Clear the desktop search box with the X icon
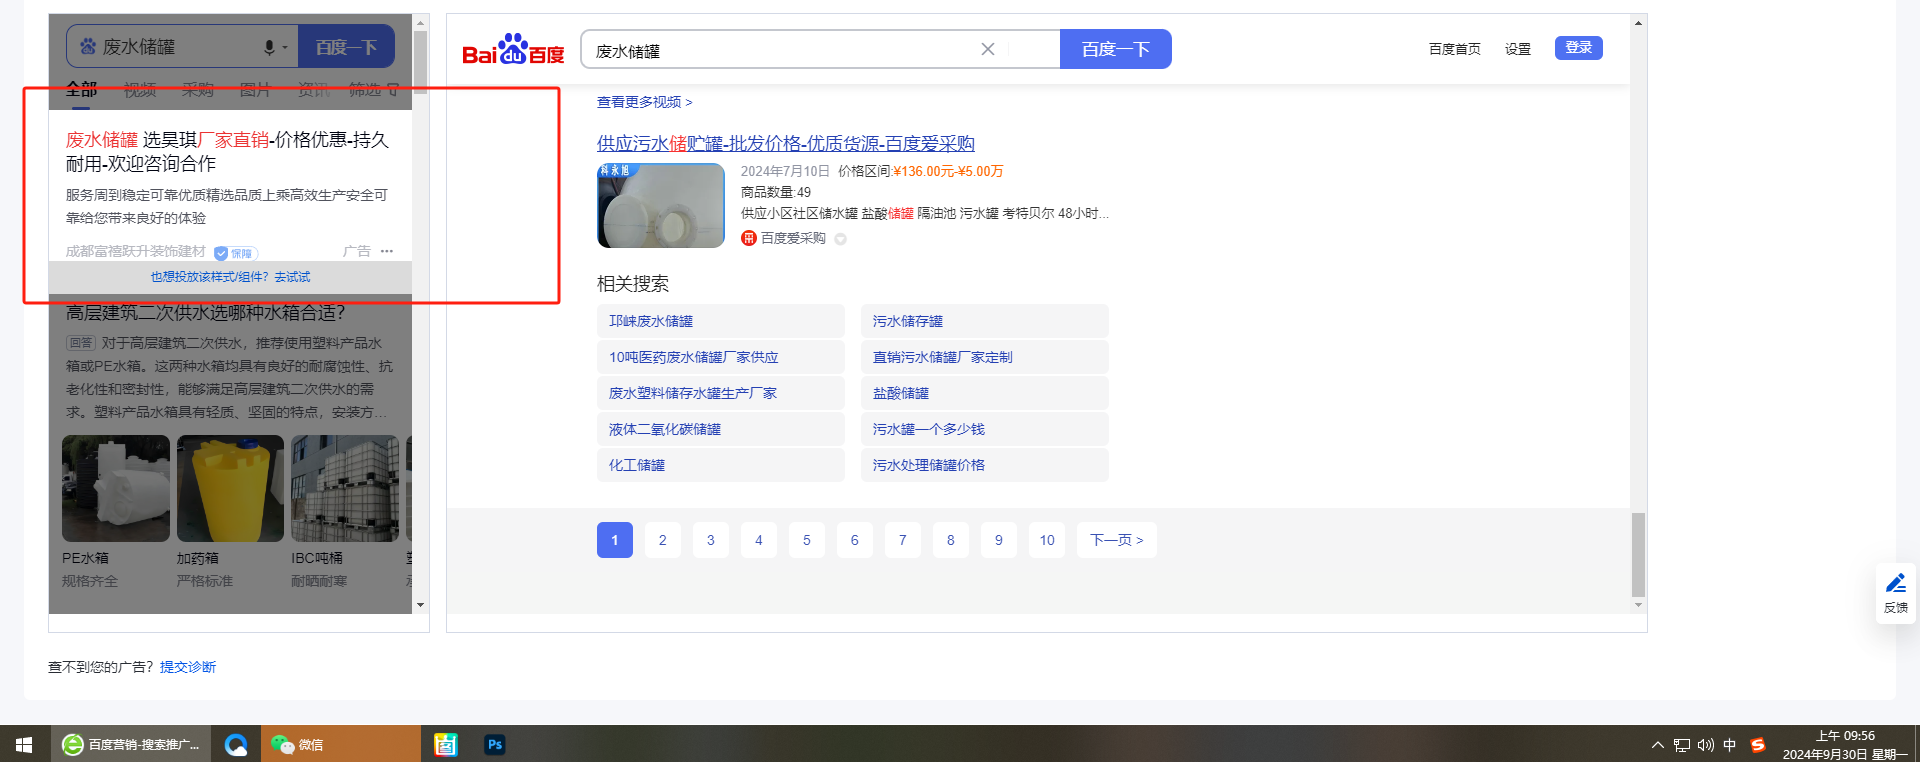Screen dimensions: 1920x762 tap(988, 49)
